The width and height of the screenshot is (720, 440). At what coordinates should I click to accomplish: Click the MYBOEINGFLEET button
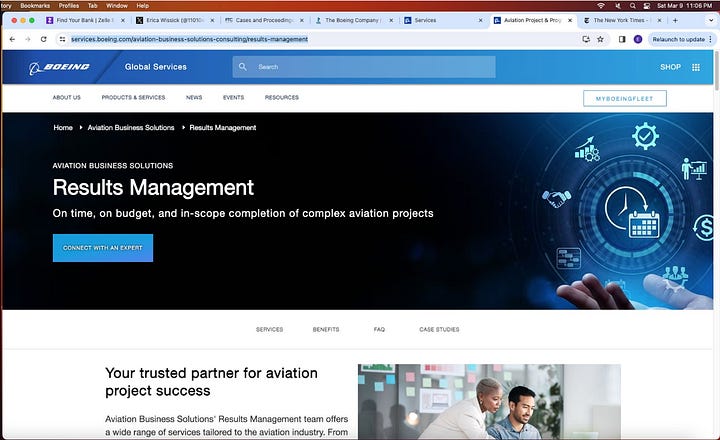point(624,98)
